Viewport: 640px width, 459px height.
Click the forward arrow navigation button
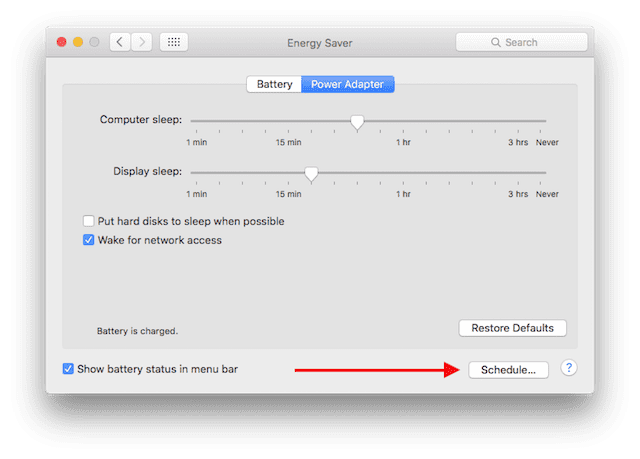pos(142,42)
